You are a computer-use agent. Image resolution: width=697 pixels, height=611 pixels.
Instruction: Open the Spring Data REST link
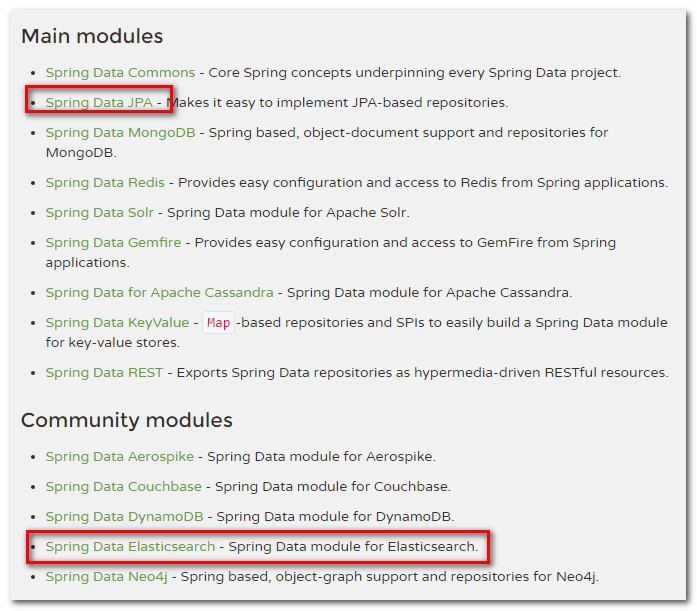(104, 373)
